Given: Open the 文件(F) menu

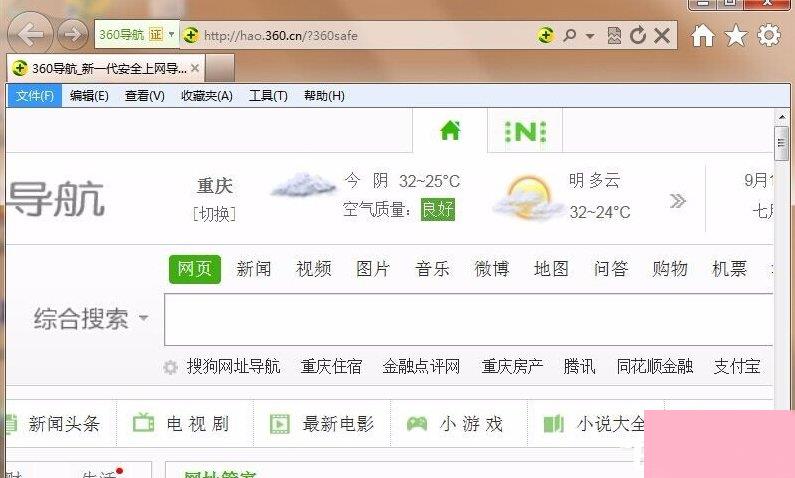Looking at the screenshot, I should tap(34, 96).
